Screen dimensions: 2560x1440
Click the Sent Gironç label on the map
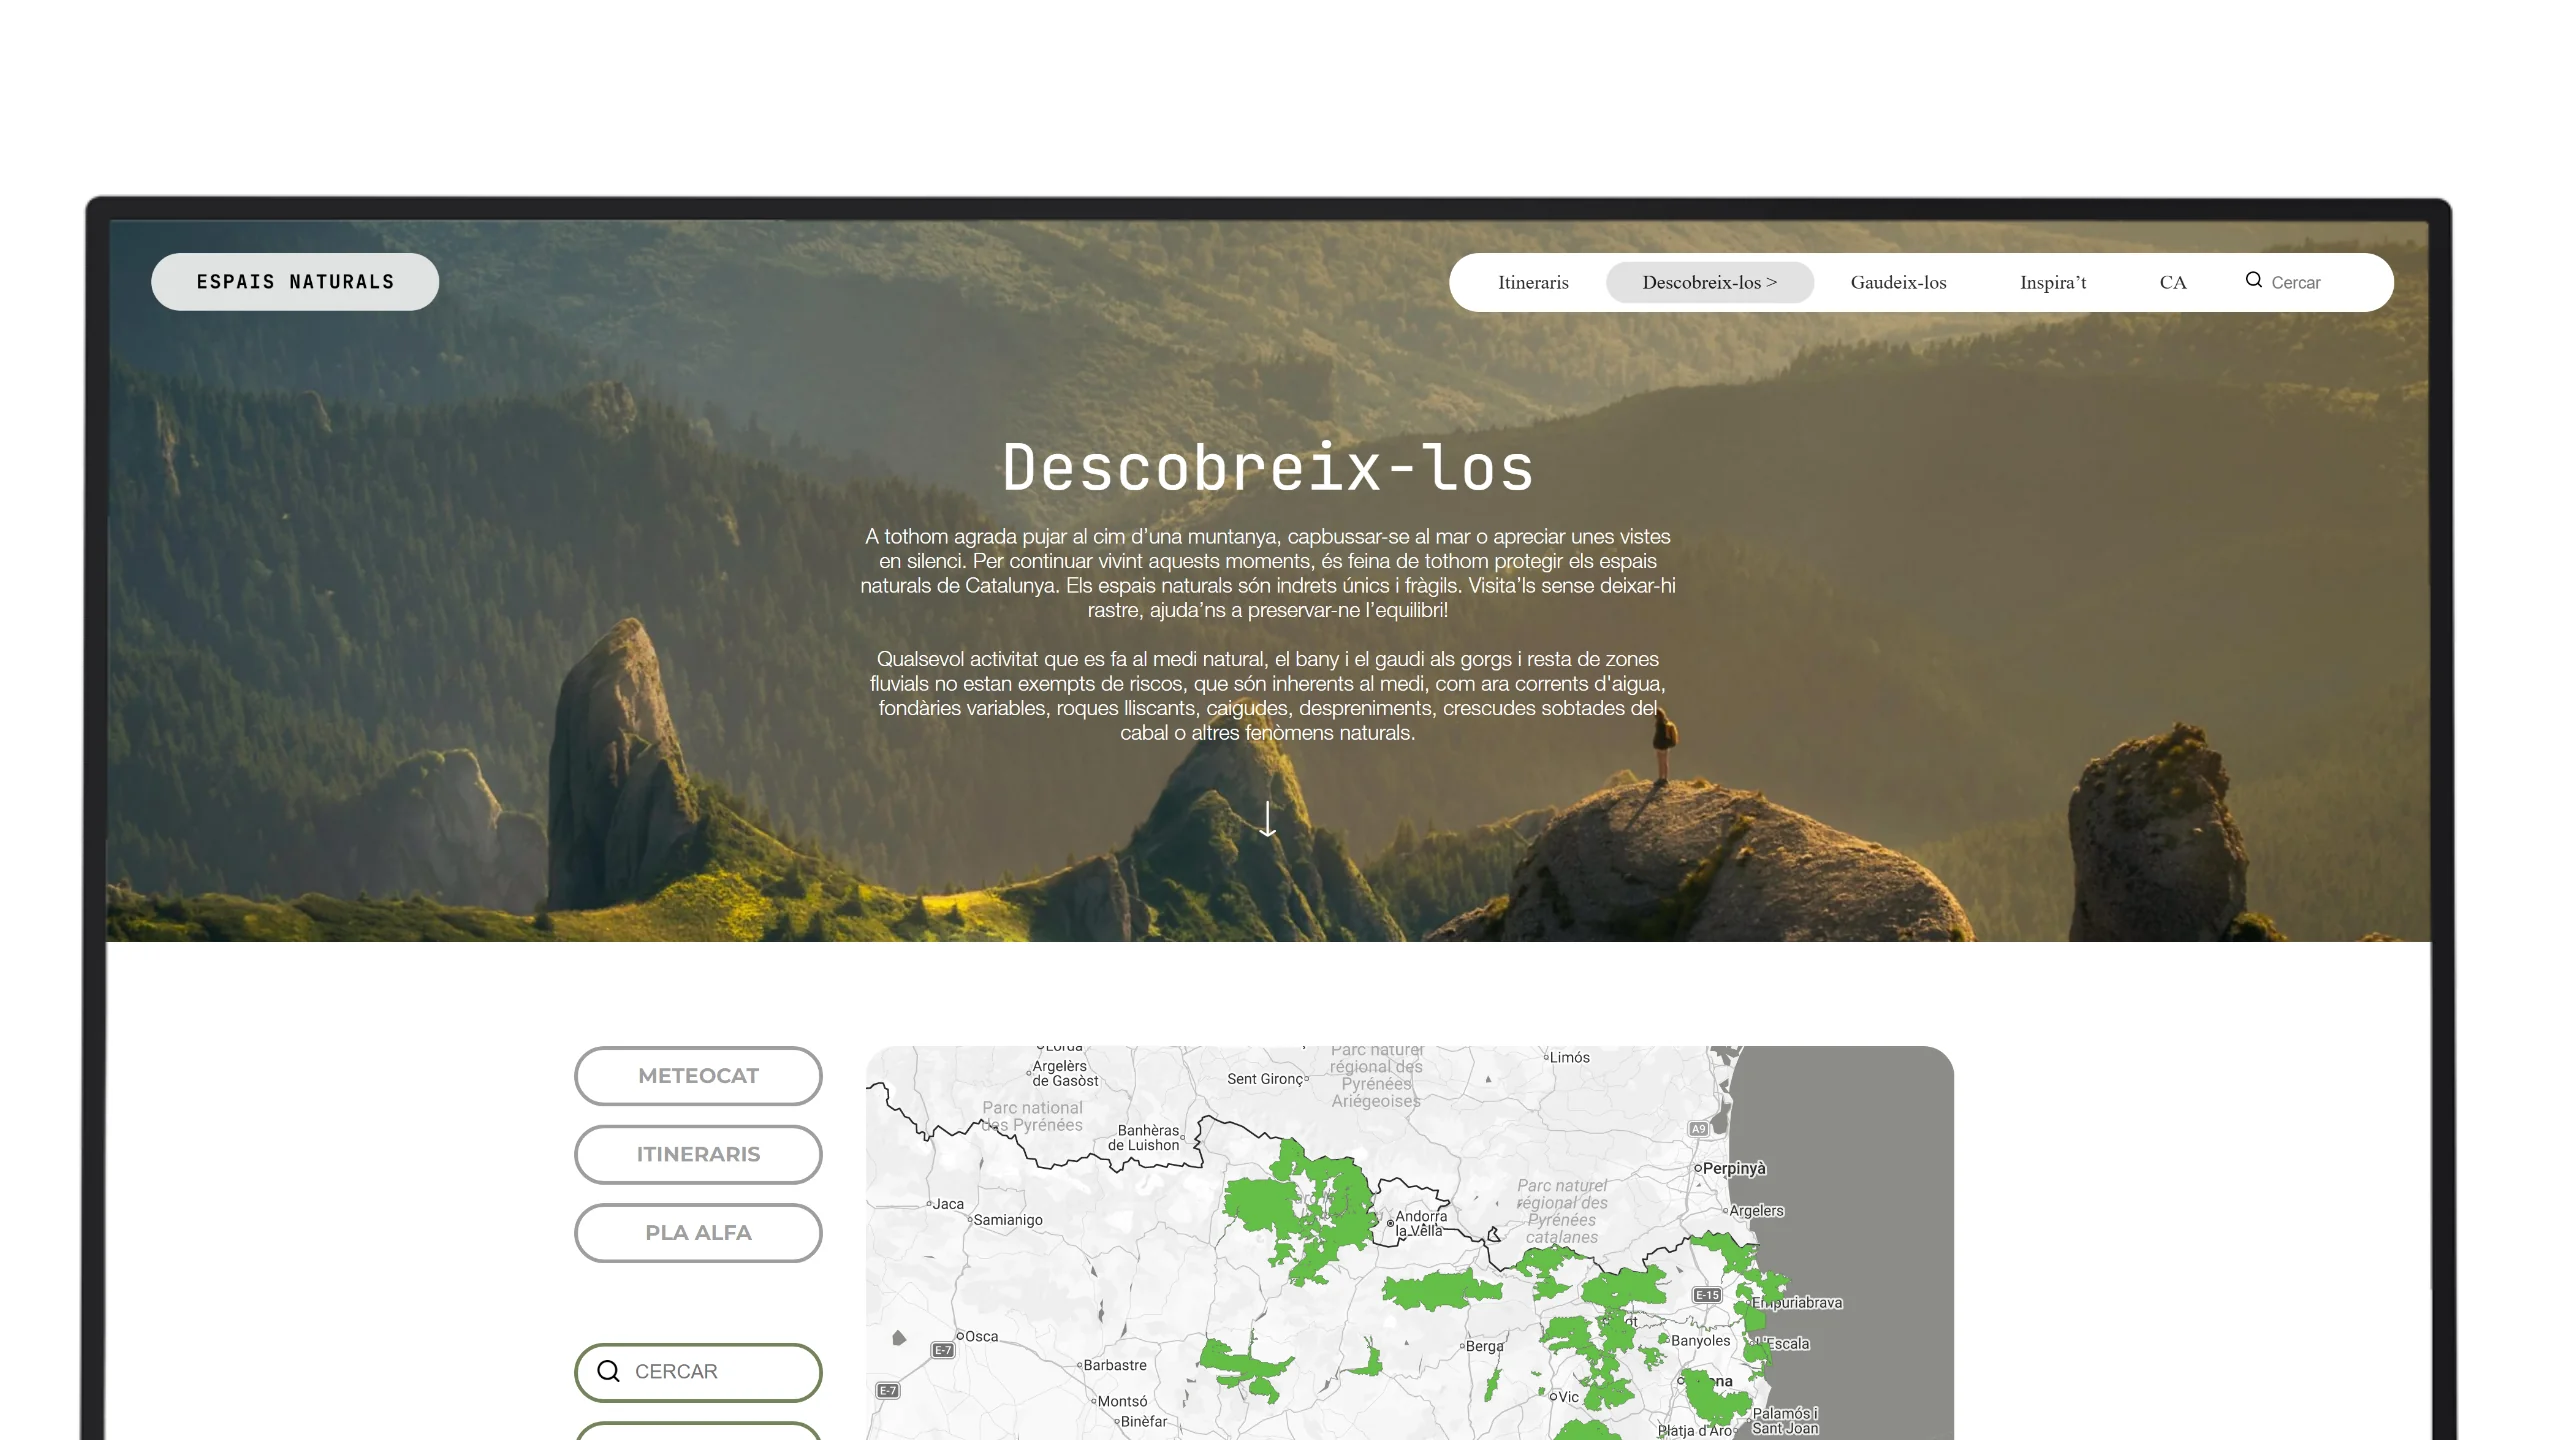click(1265, 1079)
